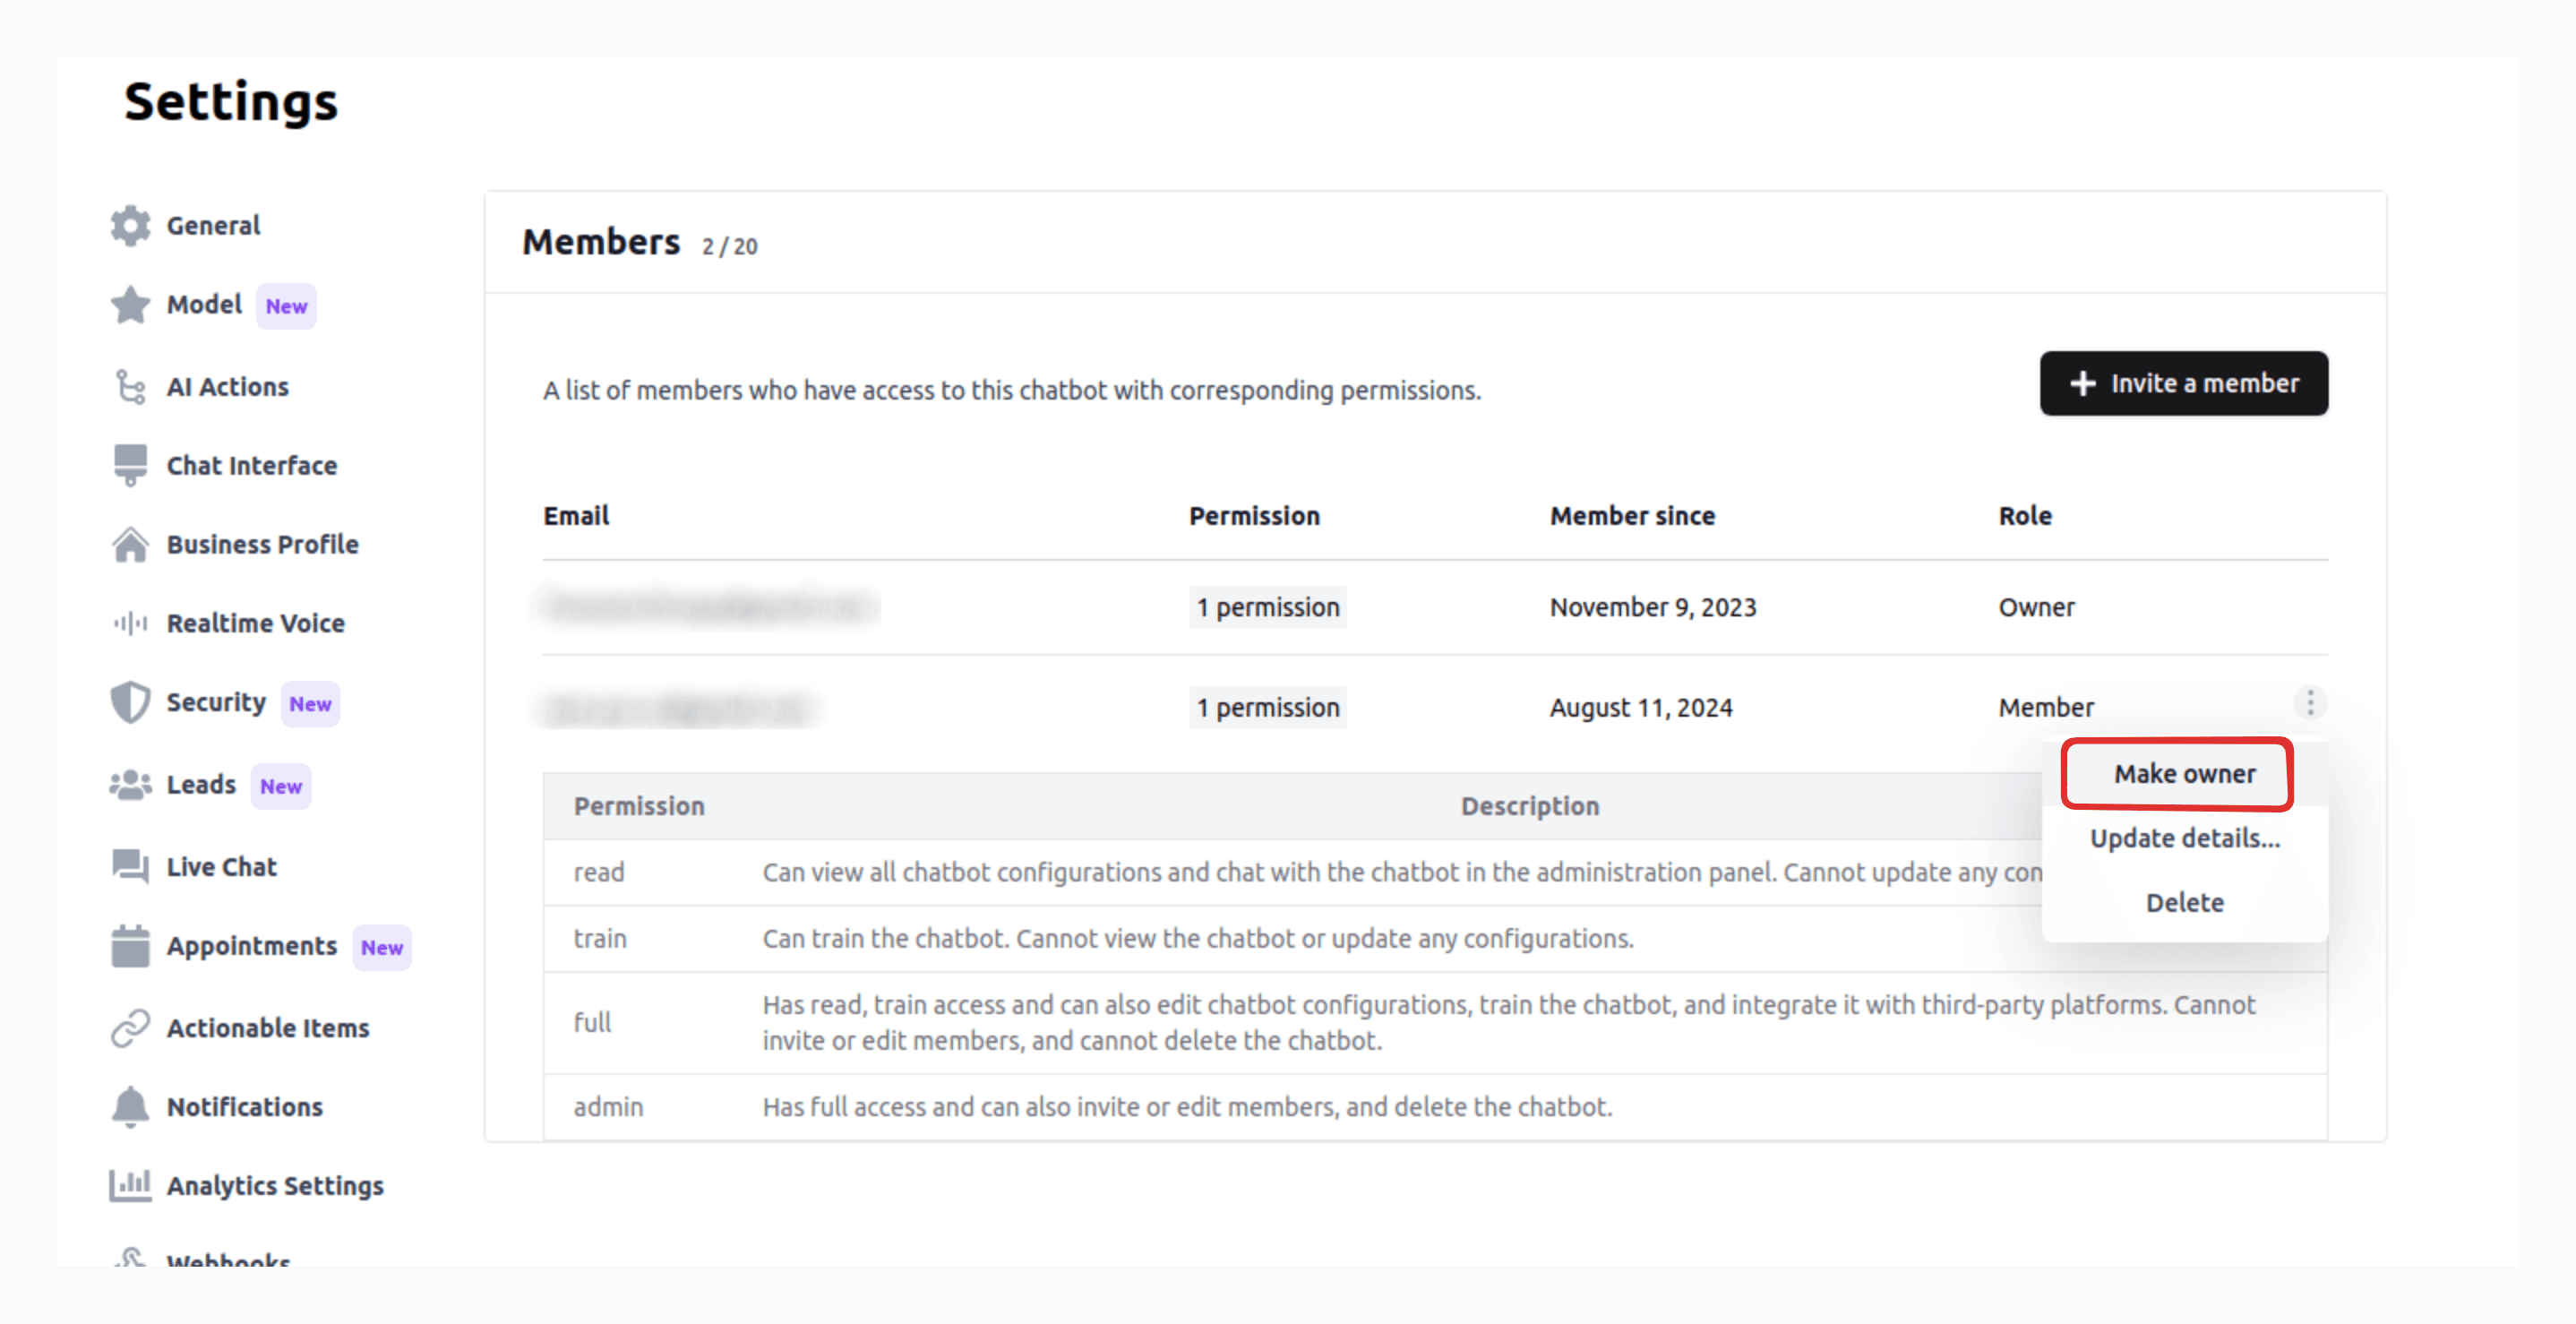Select the Chat Interface brush icon
The width and height of the screenshot is (2576, 1324).
130,465
